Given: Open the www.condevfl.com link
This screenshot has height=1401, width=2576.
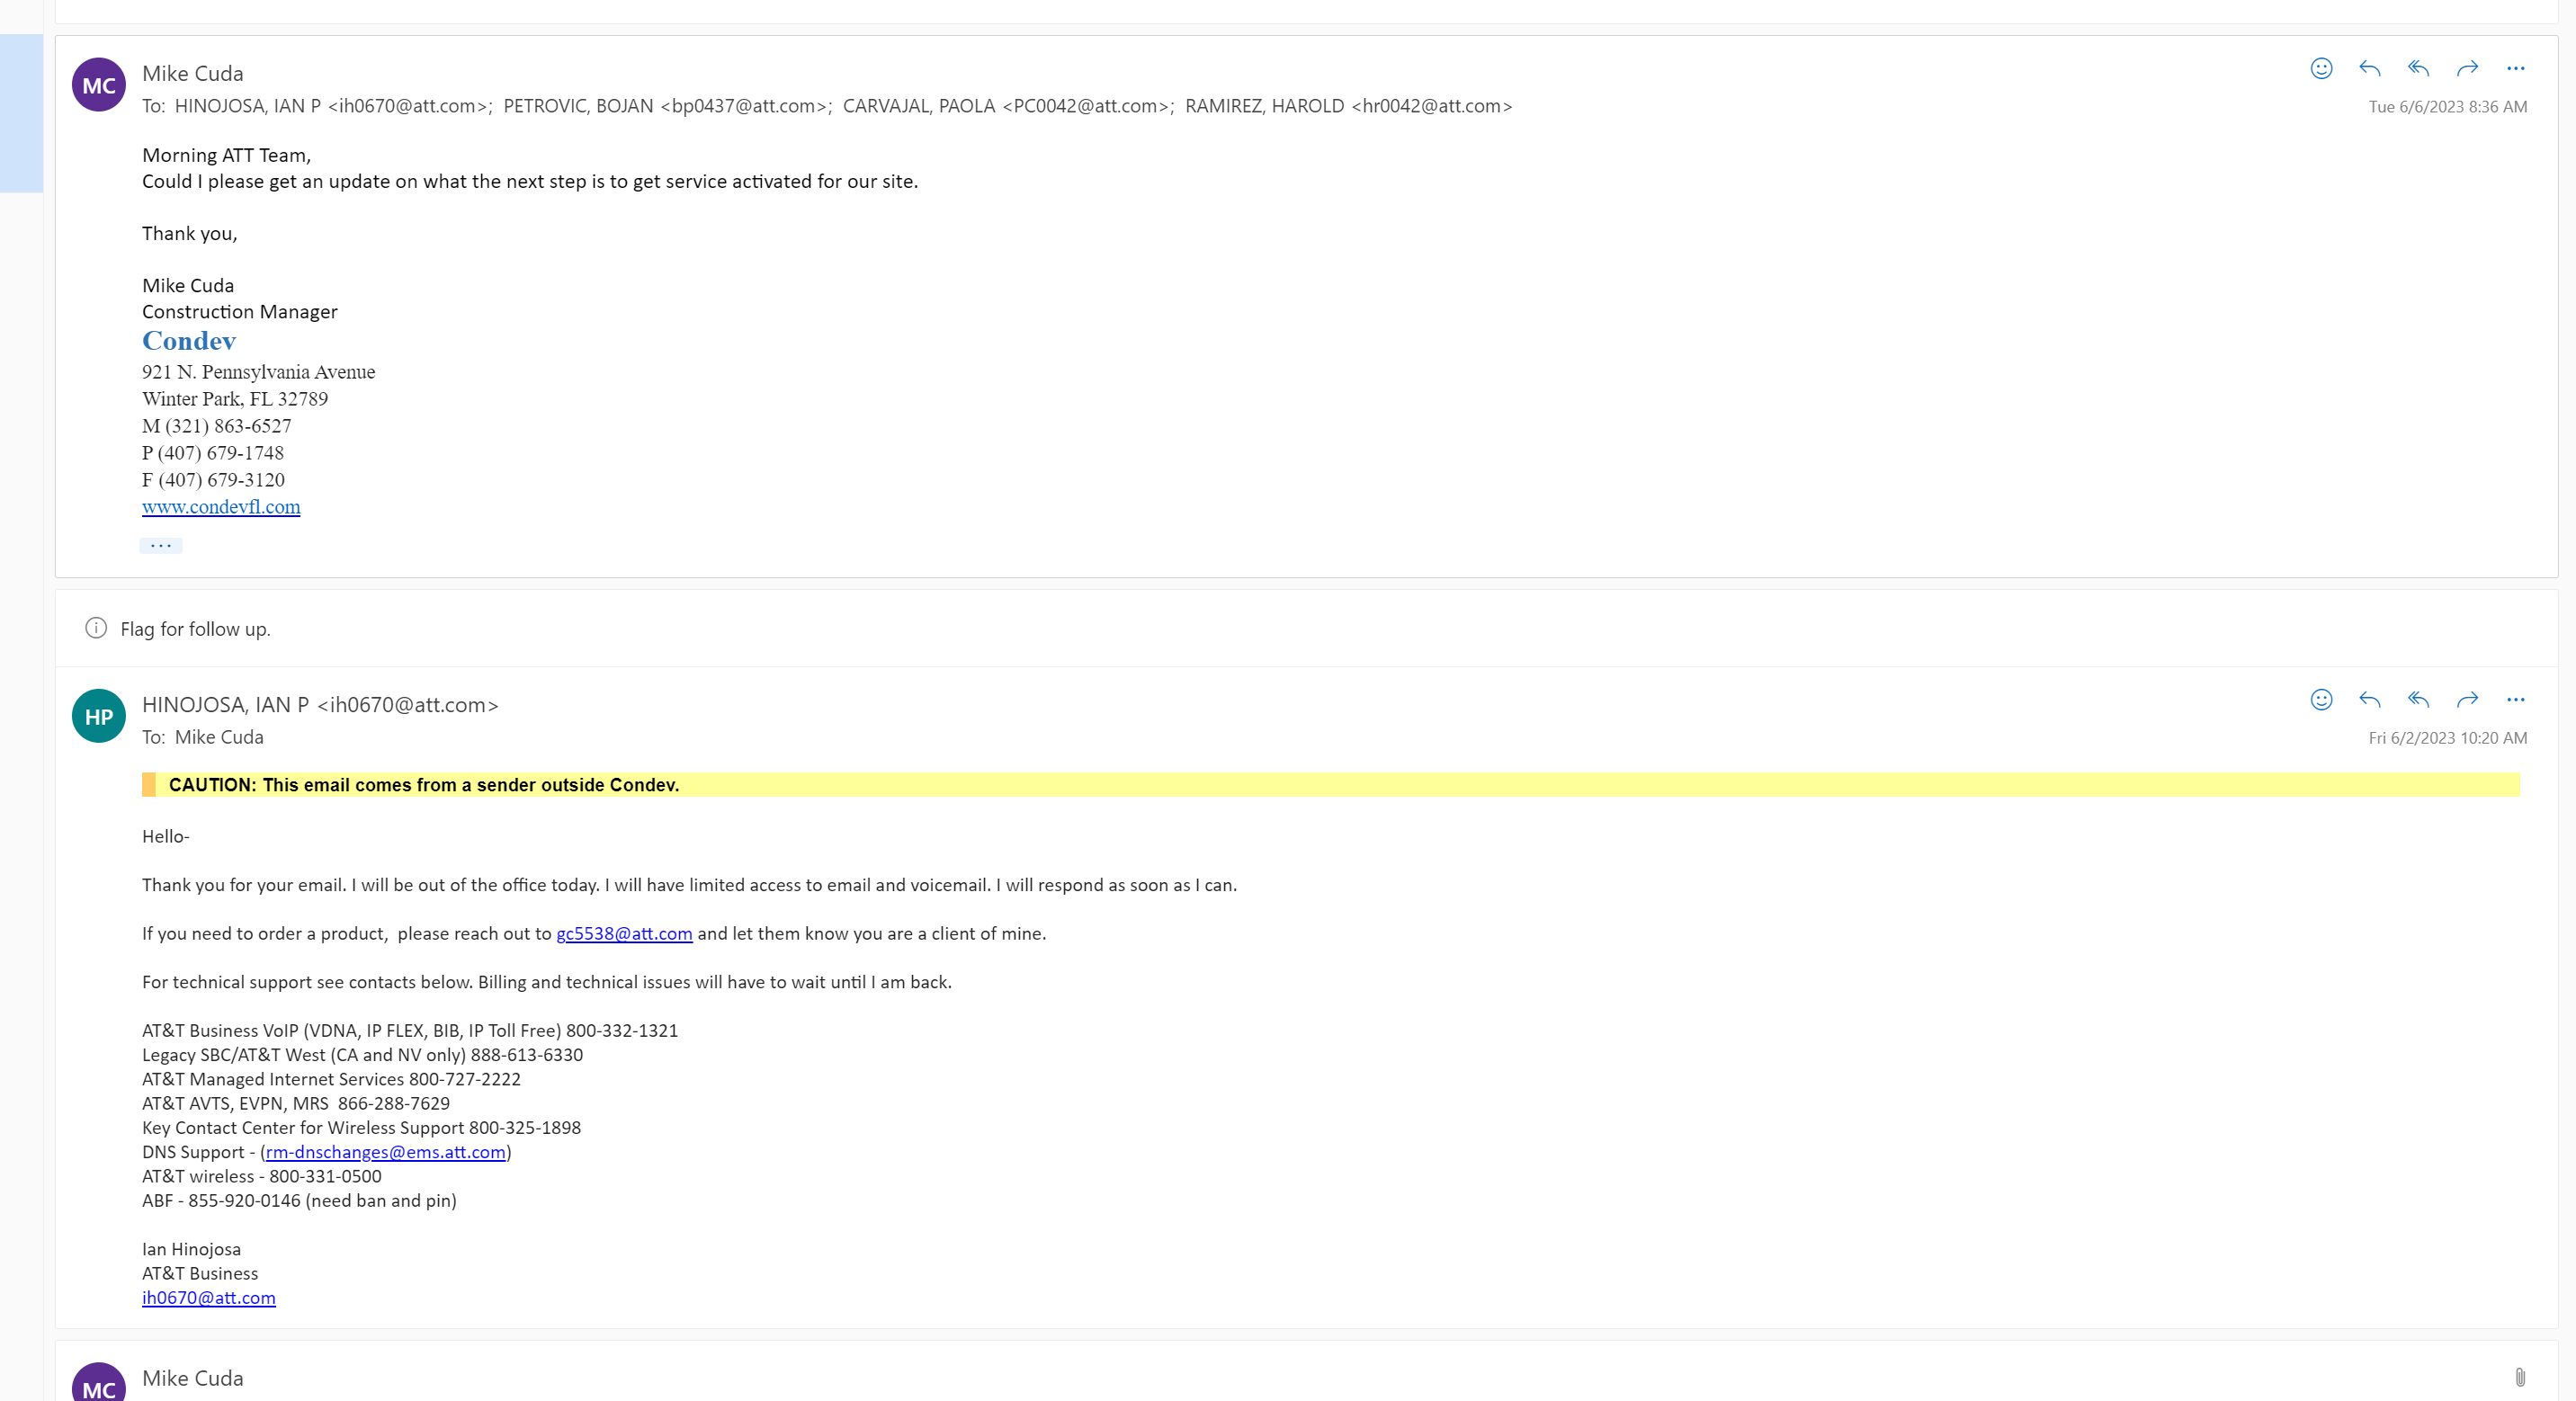Looking at the screenshot, I should (x=221, y=507).
